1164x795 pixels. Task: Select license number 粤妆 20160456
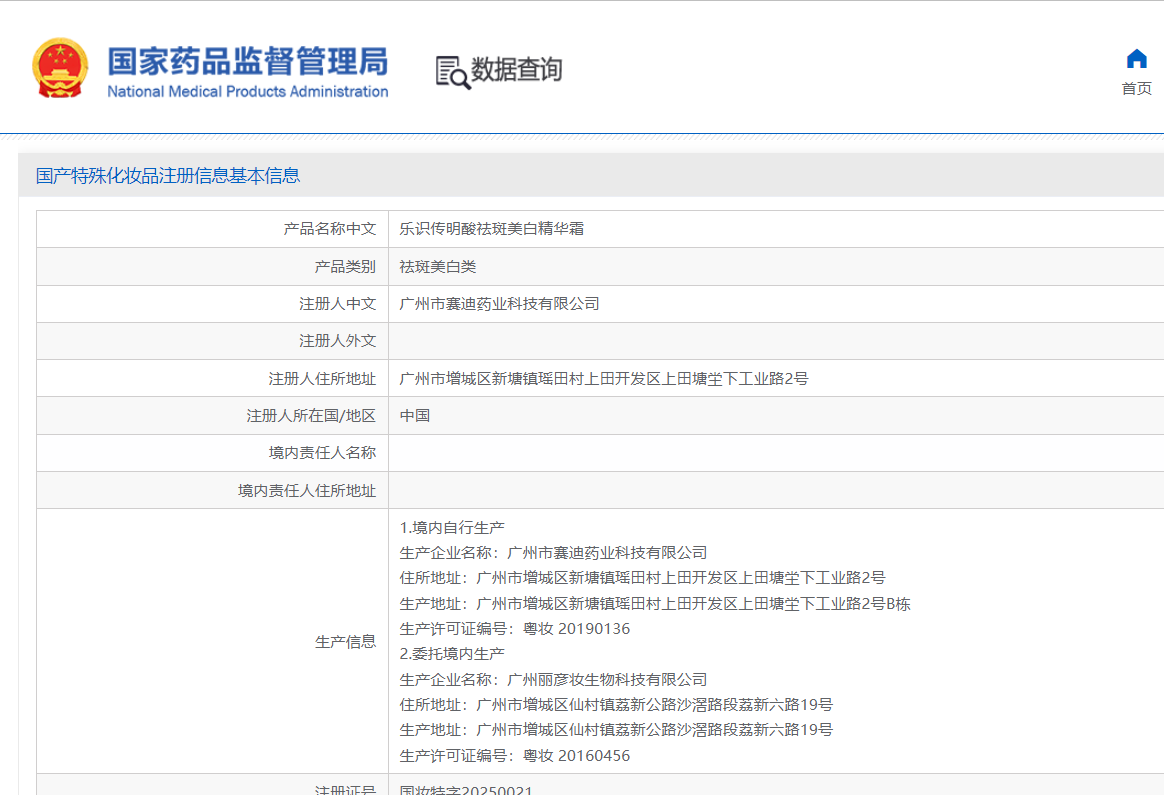[576, 756]
